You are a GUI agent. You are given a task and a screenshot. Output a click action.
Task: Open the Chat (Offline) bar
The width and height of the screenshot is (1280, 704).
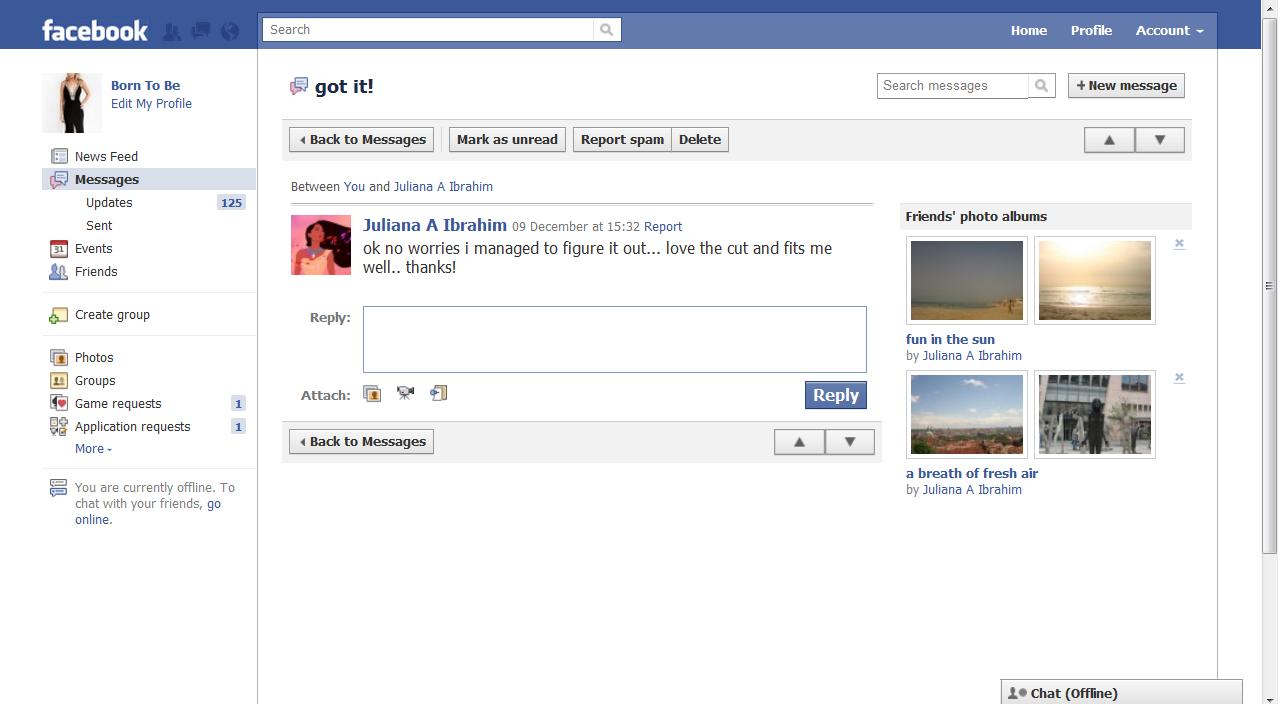coord(1121,693)
